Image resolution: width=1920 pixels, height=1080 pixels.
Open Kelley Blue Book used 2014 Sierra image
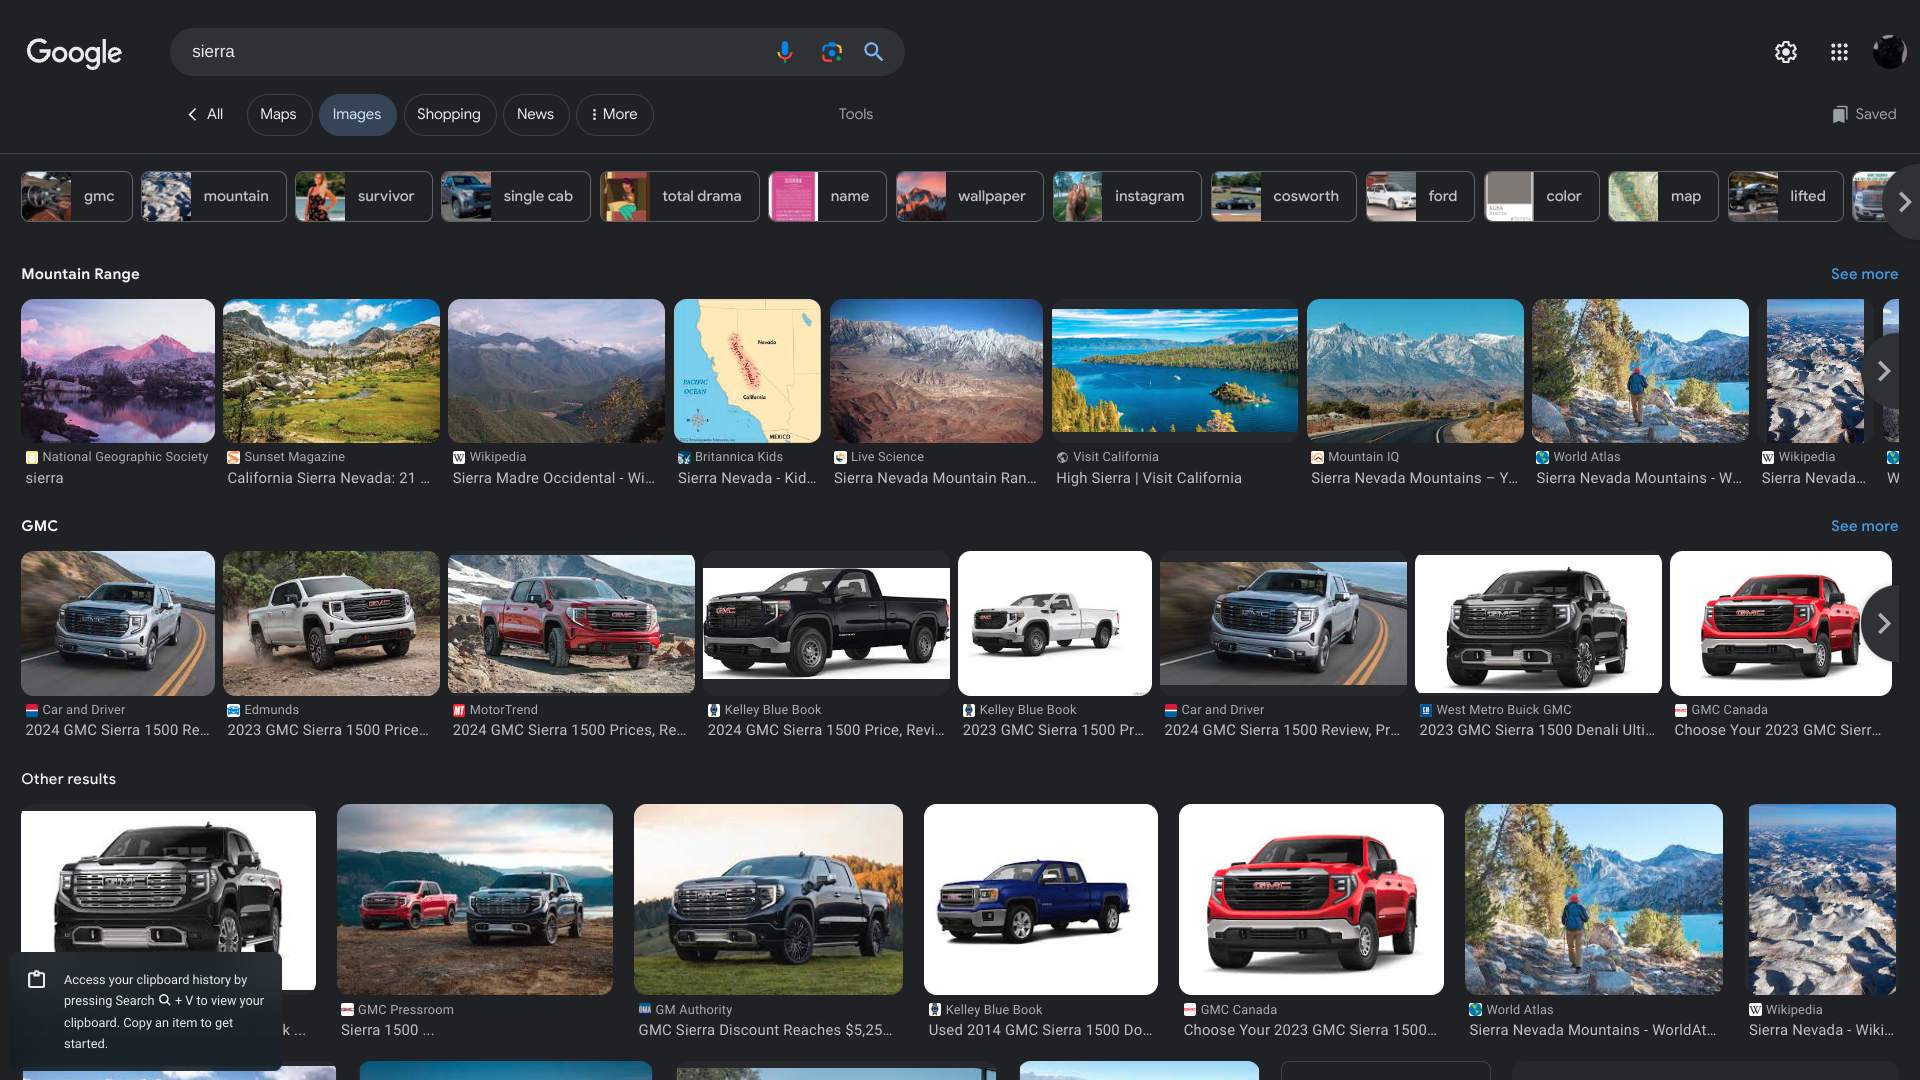point(1040,899)
